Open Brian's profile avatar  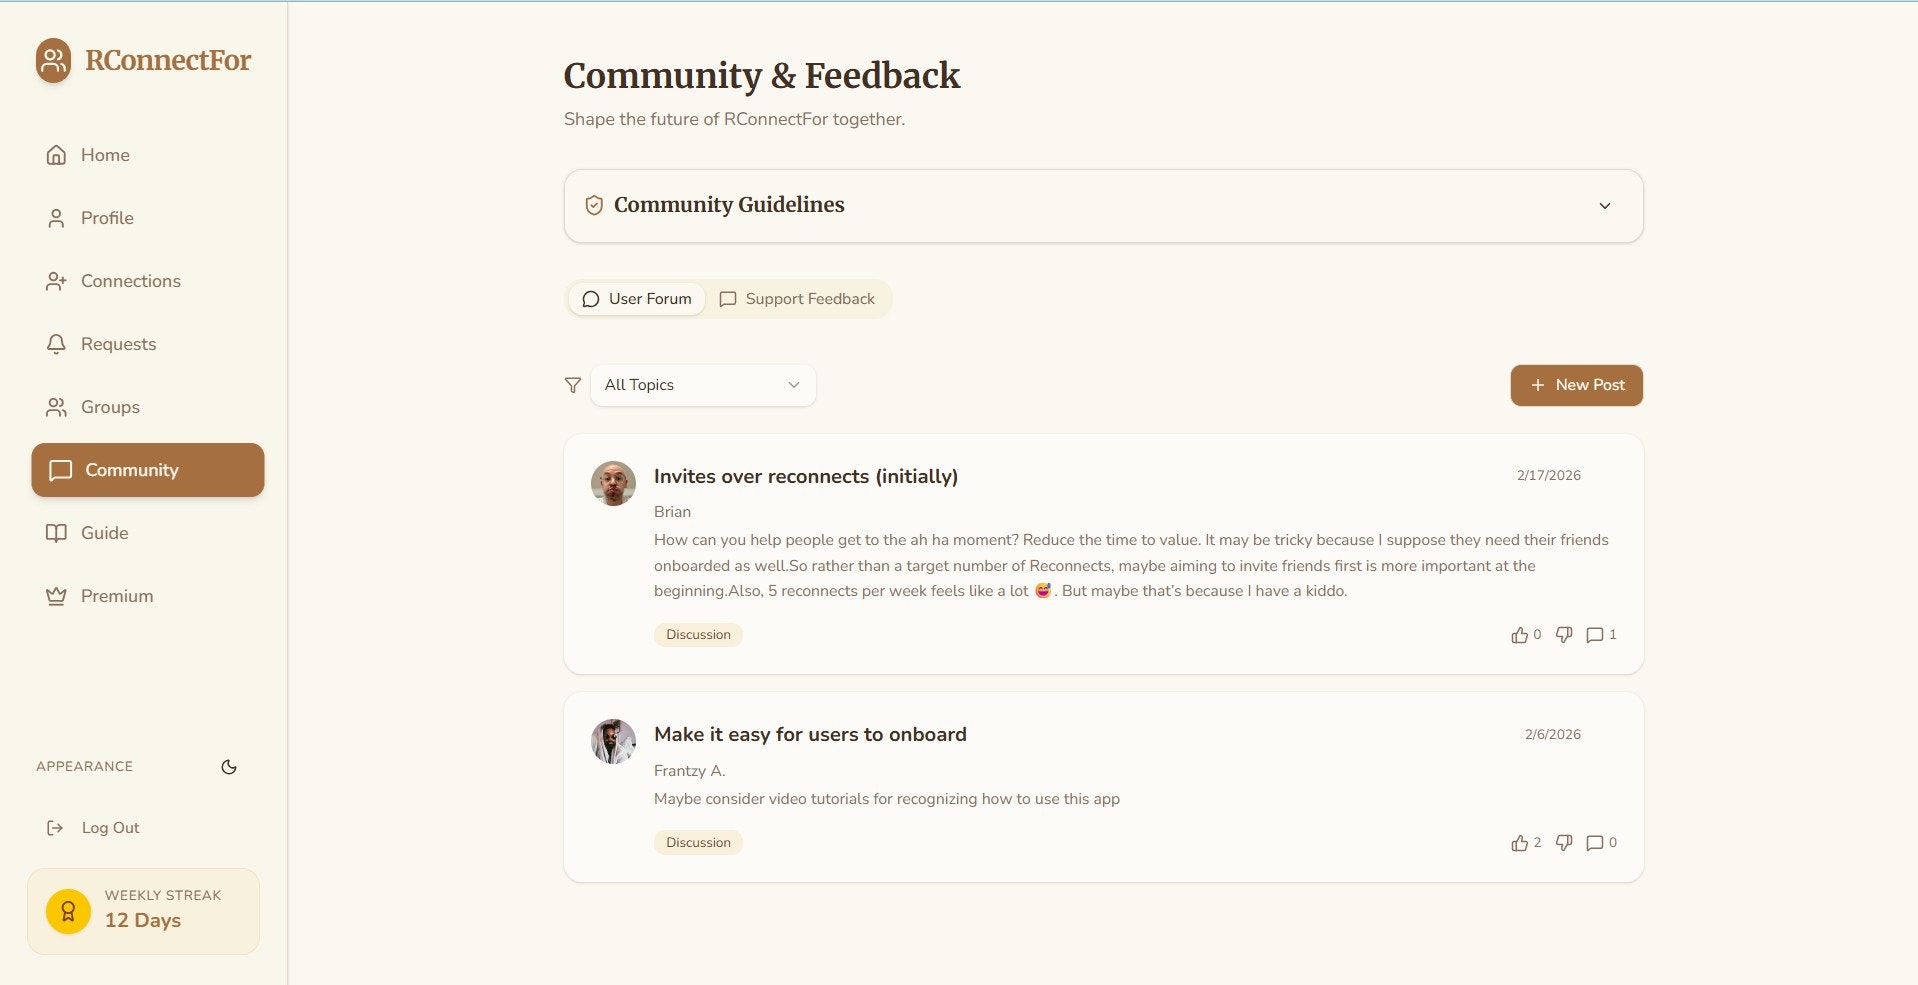613,483
